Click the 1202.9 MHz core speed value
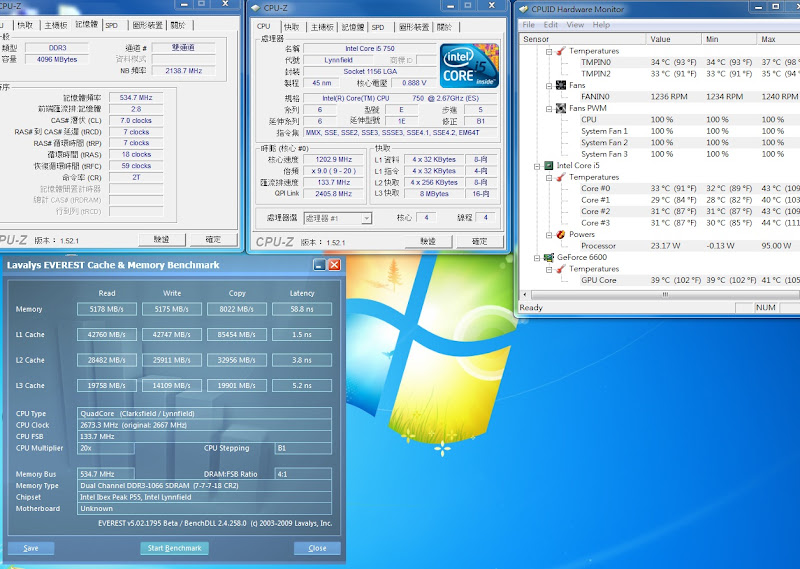The width and height of the screenshot is (800, 569). [334, 159]
